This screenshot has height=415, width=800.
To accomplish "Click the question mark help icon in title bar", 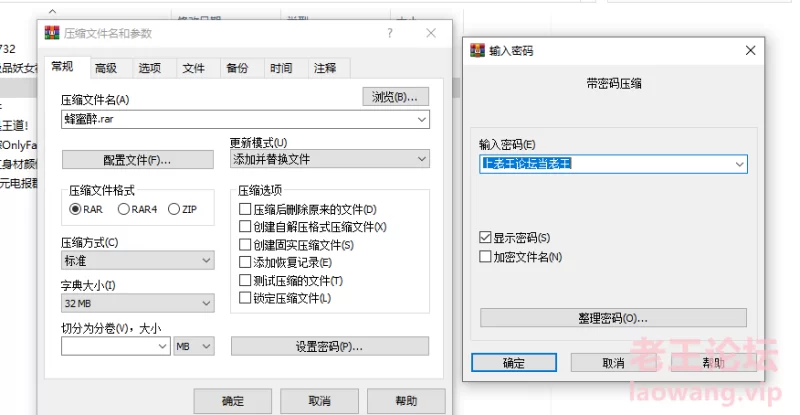I will 389,33.
